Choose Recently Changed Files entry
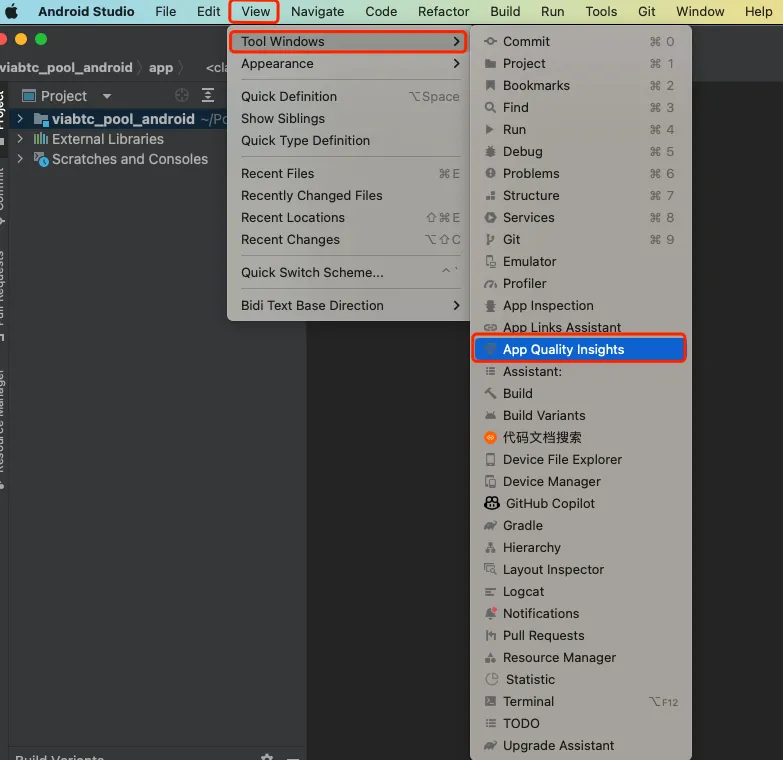Image resolution: width=783 pixels, height=760 pixels. tap(350, 195)
